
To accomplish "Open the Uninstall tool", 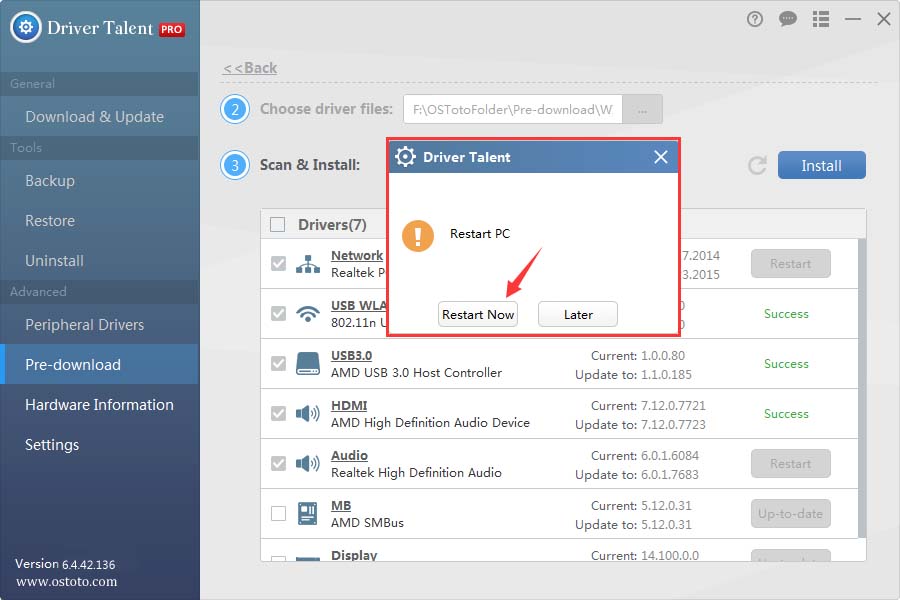I will click(100, 261).
